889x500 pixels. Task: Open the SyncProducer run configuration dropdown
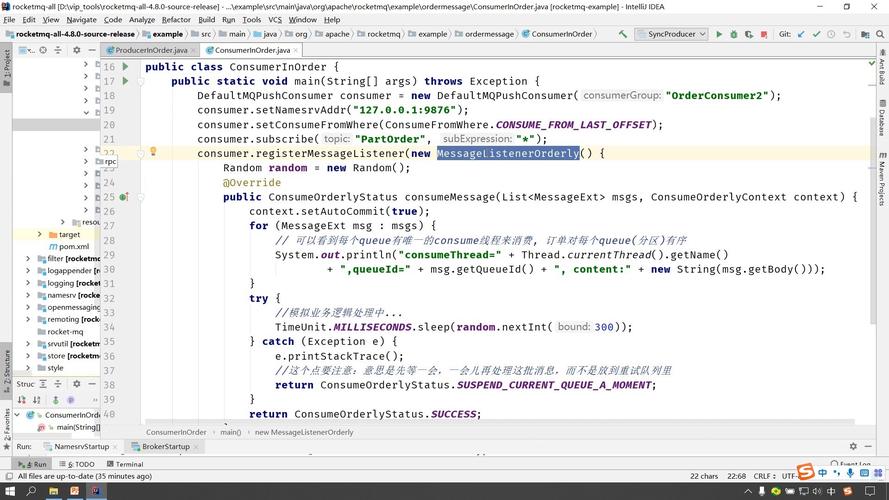(x=672, y=34)
